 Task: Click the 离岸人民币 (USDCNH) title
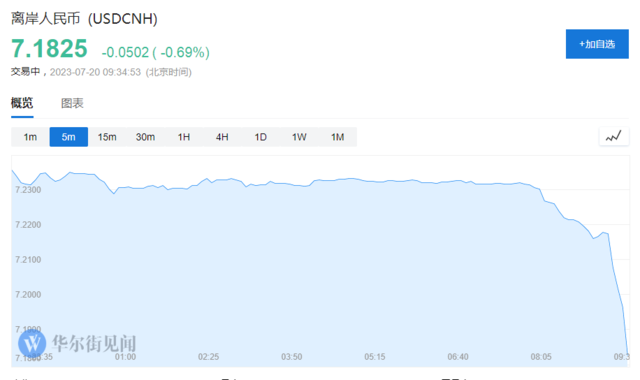click(x=84, y=18)
